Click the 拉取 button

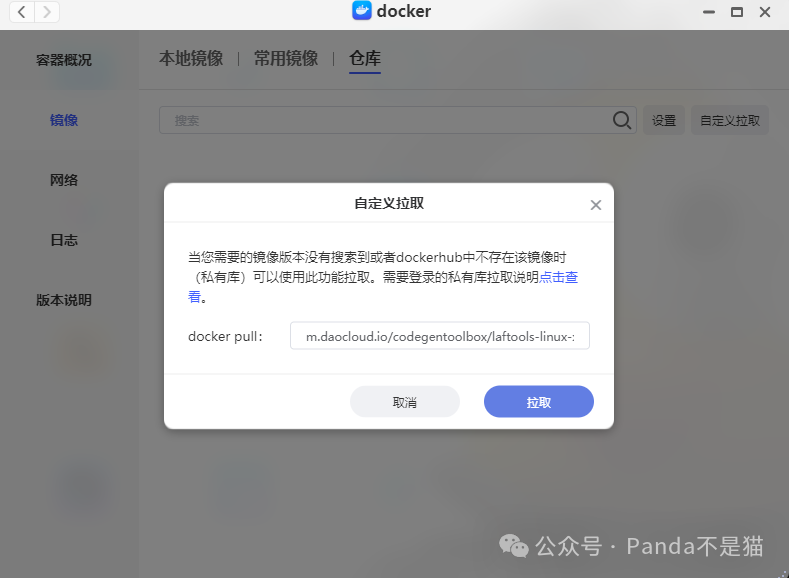tap(538, 401)
